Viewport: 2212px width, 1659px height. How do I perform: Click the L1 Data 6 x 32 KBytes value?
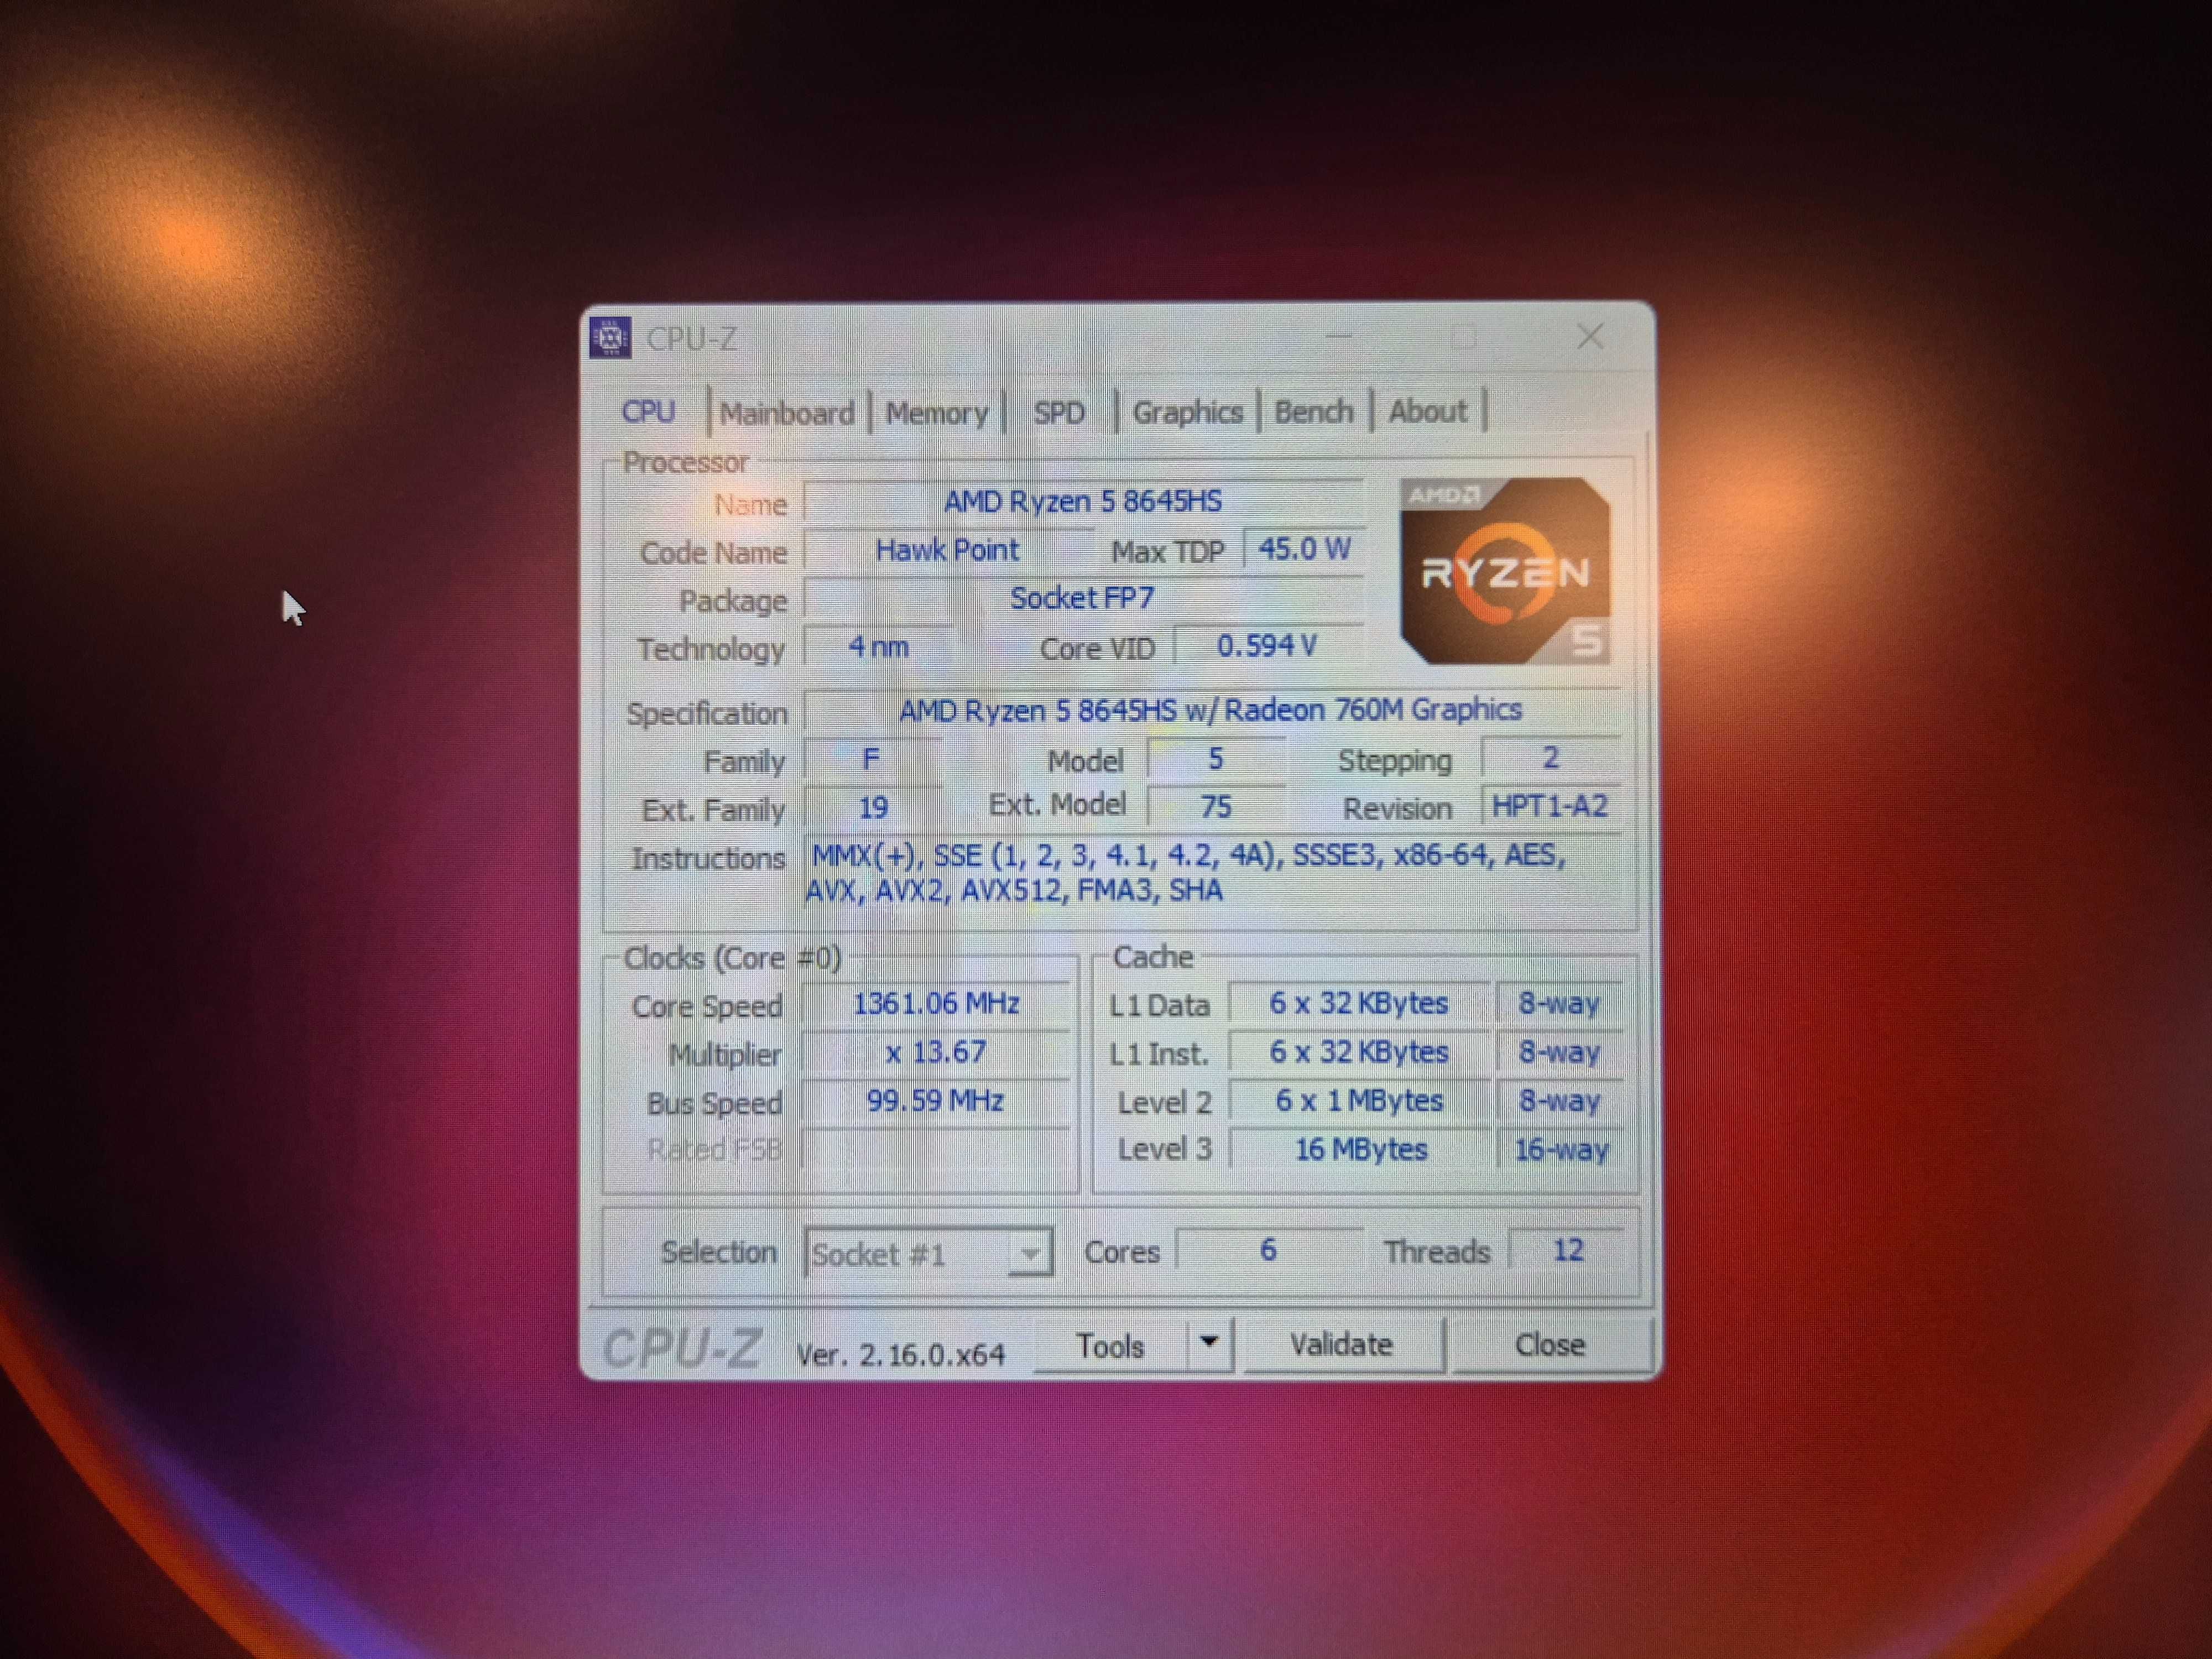1358,1003
